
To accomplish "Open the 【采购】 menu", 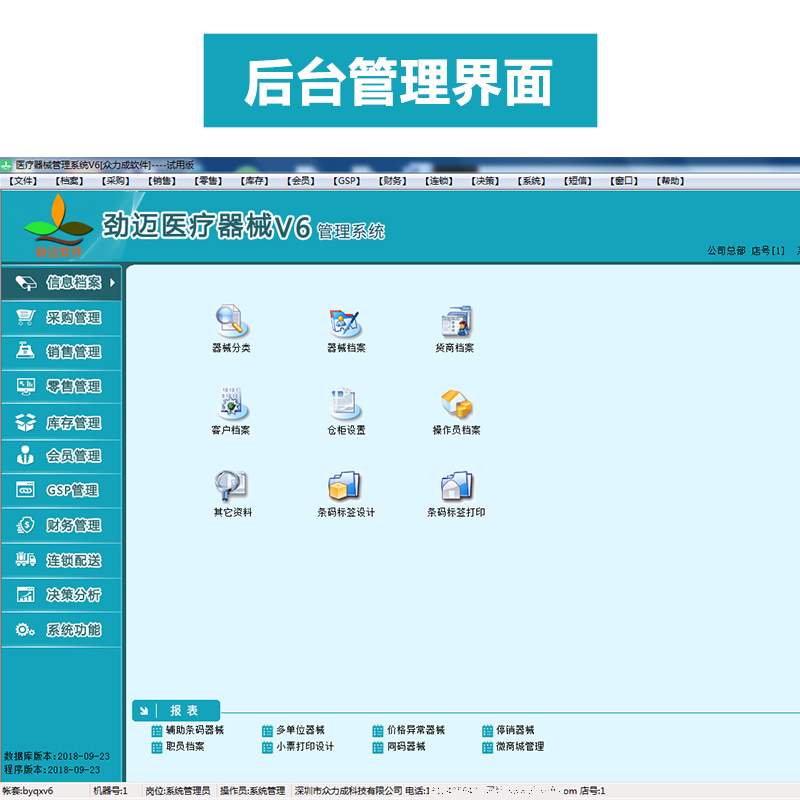I will coord(115,181).
